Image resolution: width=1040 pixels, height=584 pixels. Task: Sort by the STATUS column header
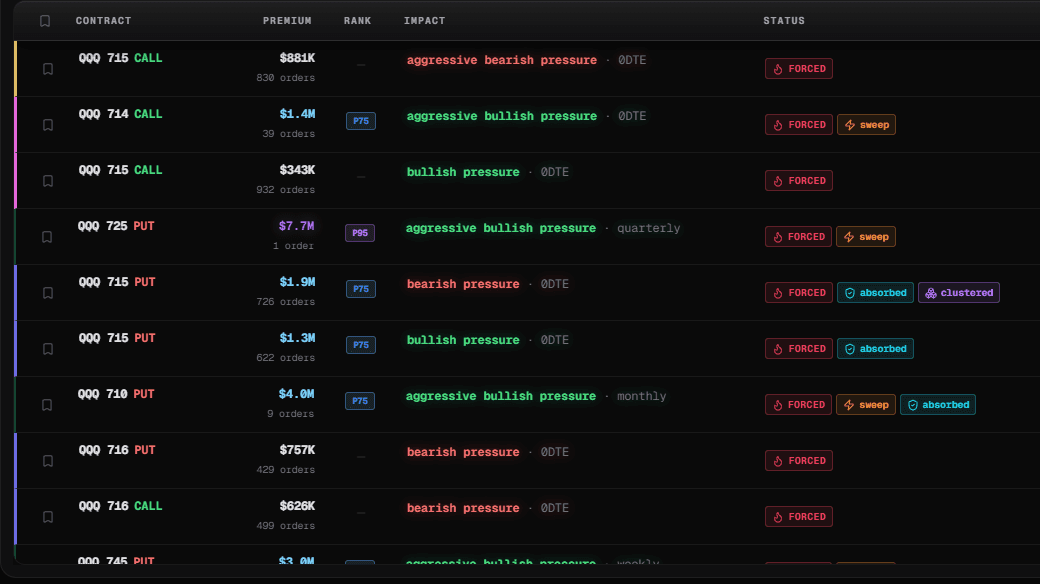(784, 21)
